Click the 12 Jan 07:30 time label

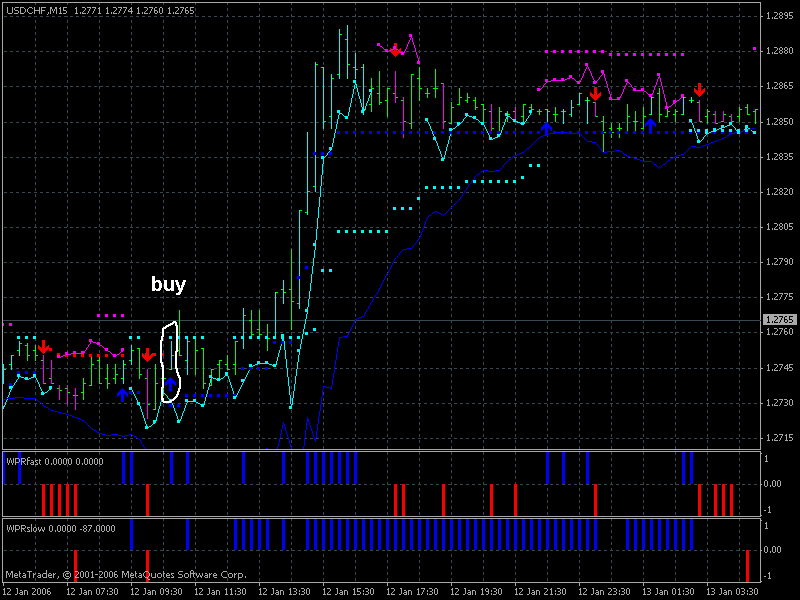click(92, 592)
